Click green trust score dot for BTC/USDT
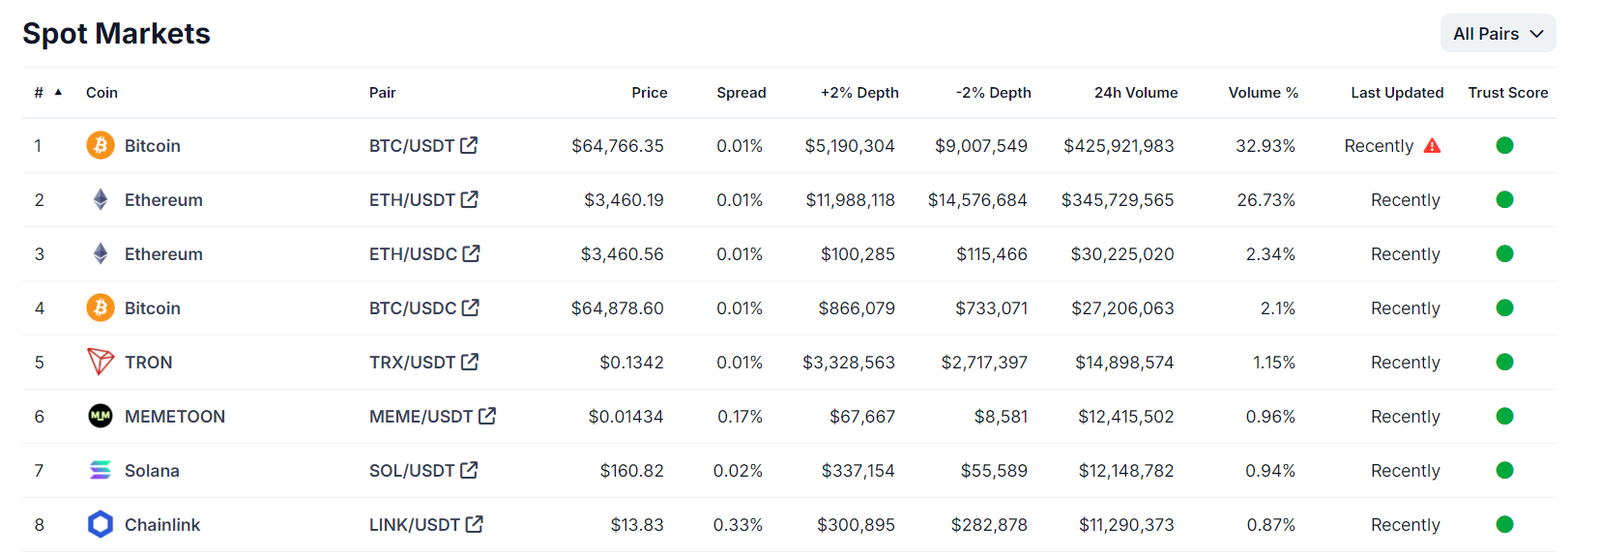The width and height of the screenshot is (1600, 556). coord(1504,146)
